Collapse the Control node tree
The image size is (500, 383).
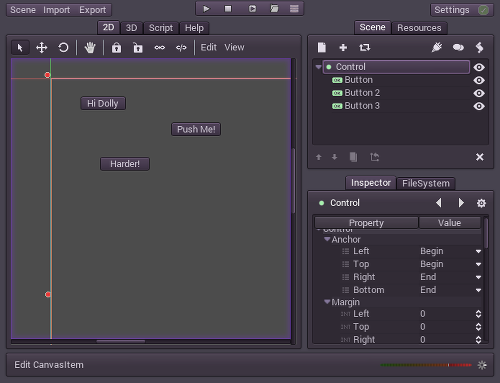pyautogui.click(x=318, y=67)
